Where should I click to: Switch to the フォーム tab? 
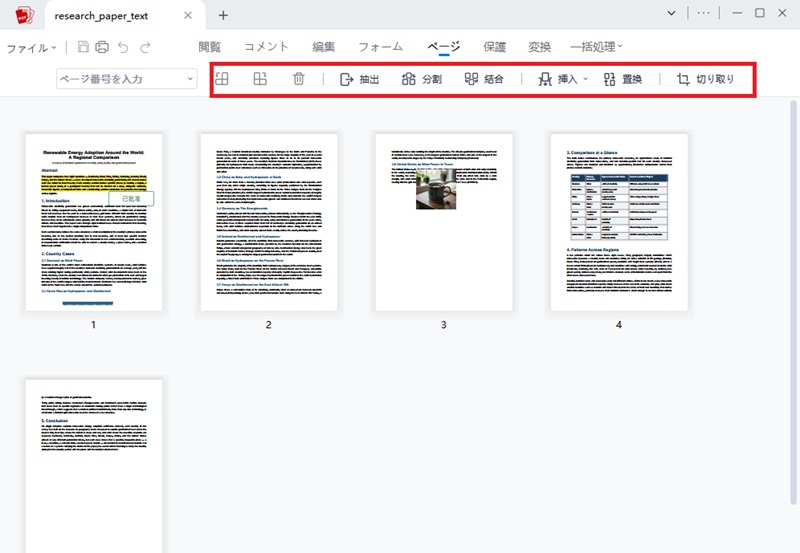380,47
